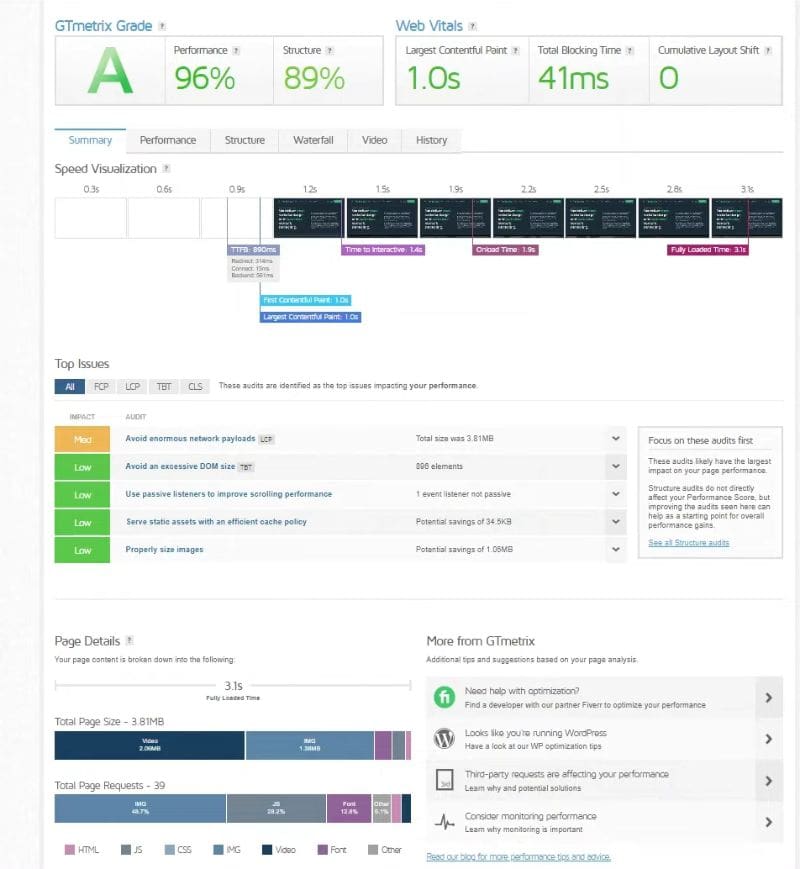This screenshot has height=869, width=800.
Task: Click the help icon next to Performance
Action: tap(236, 50)
